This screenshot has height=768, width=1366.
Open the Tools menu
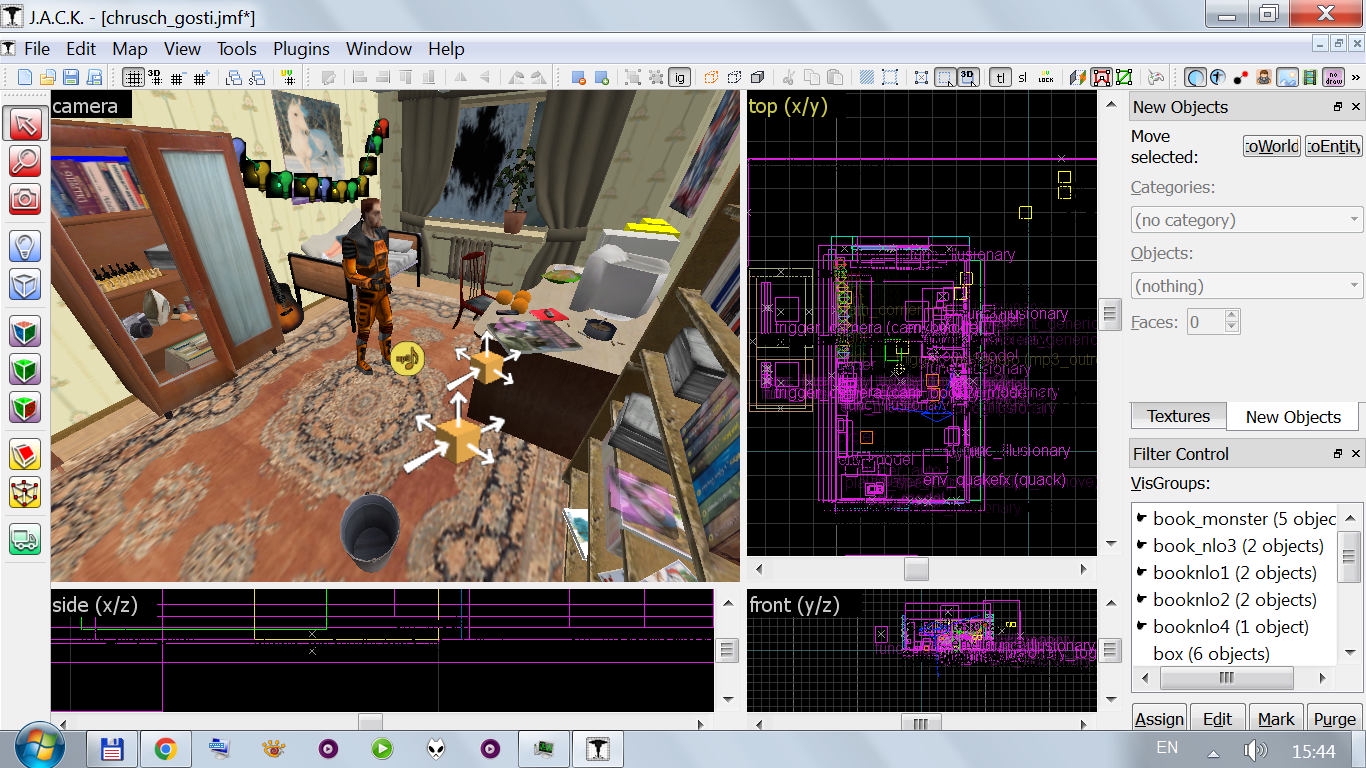pos(237,48)
